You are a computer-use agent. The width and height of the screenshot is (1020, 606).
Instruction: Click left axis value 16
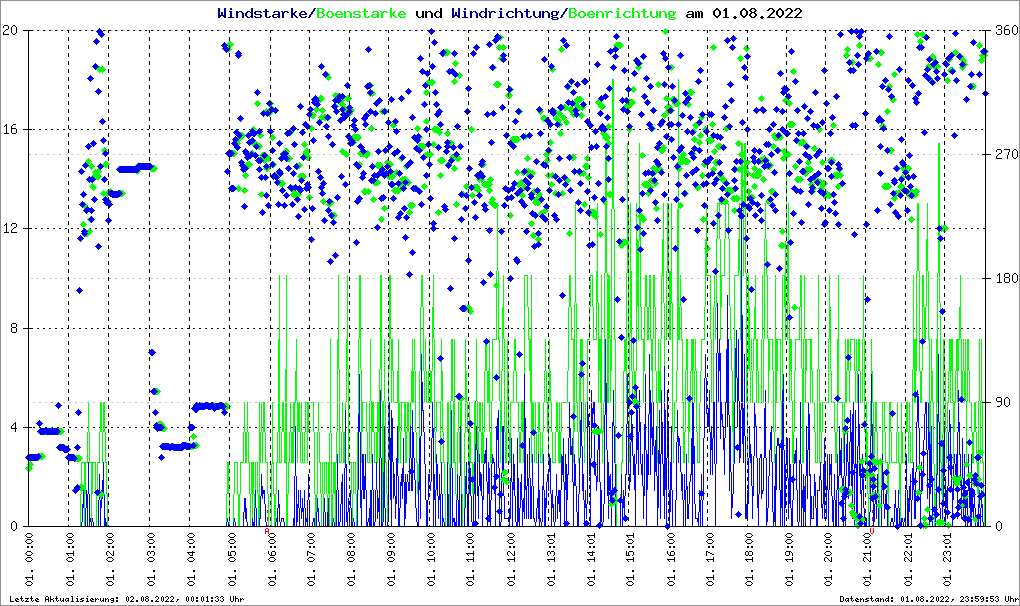click(x=14, y=130)
